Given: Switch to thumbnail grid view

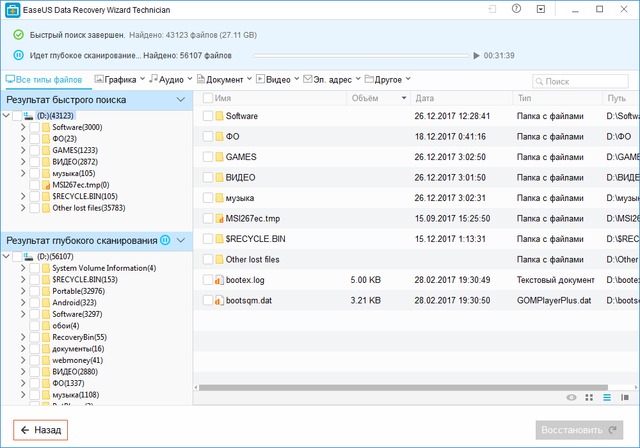Looking at the screenshot, I should [589, 398].
